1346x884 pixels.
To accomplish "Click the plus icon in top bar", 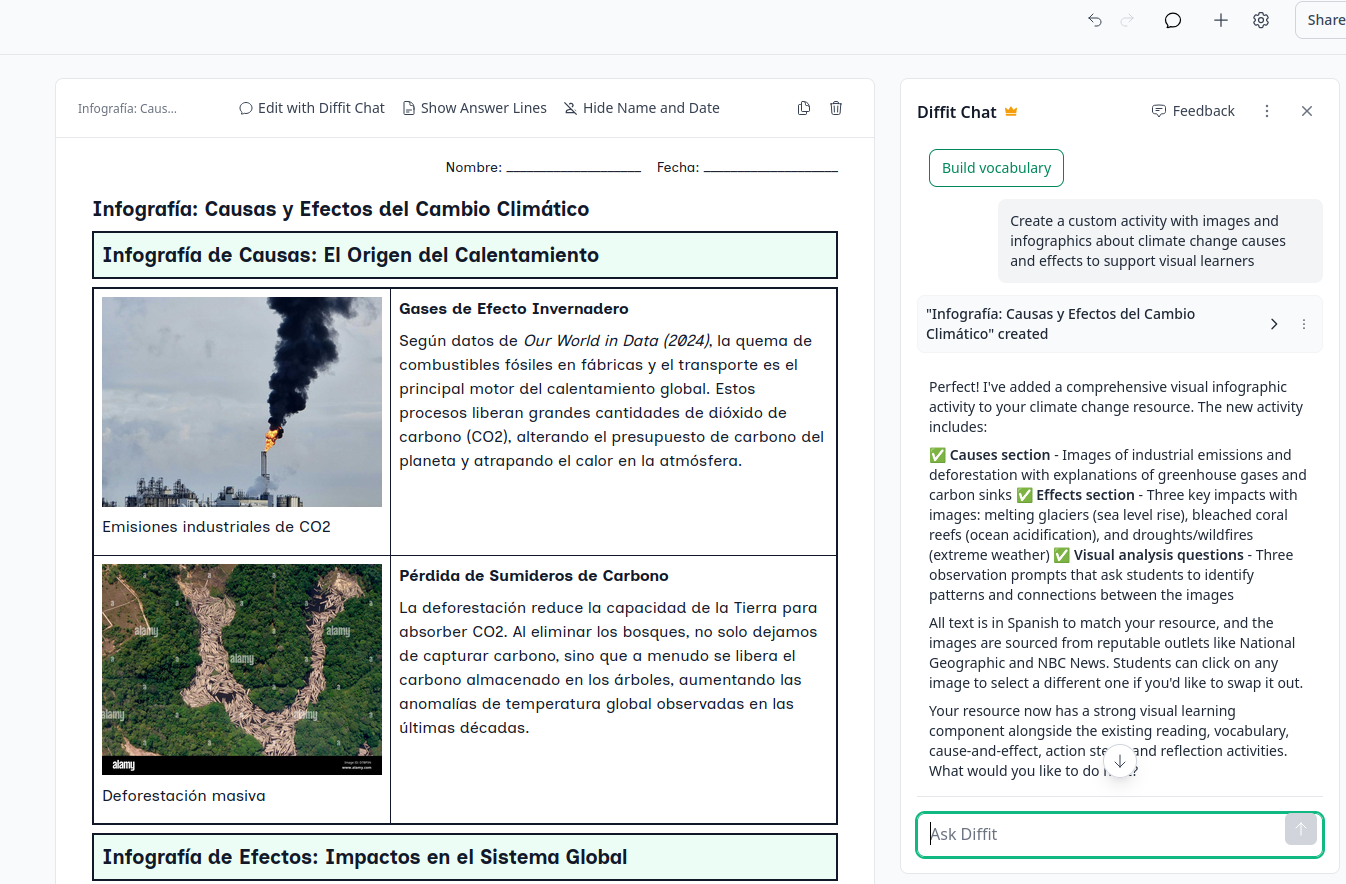I will (x=1220, y=20).
